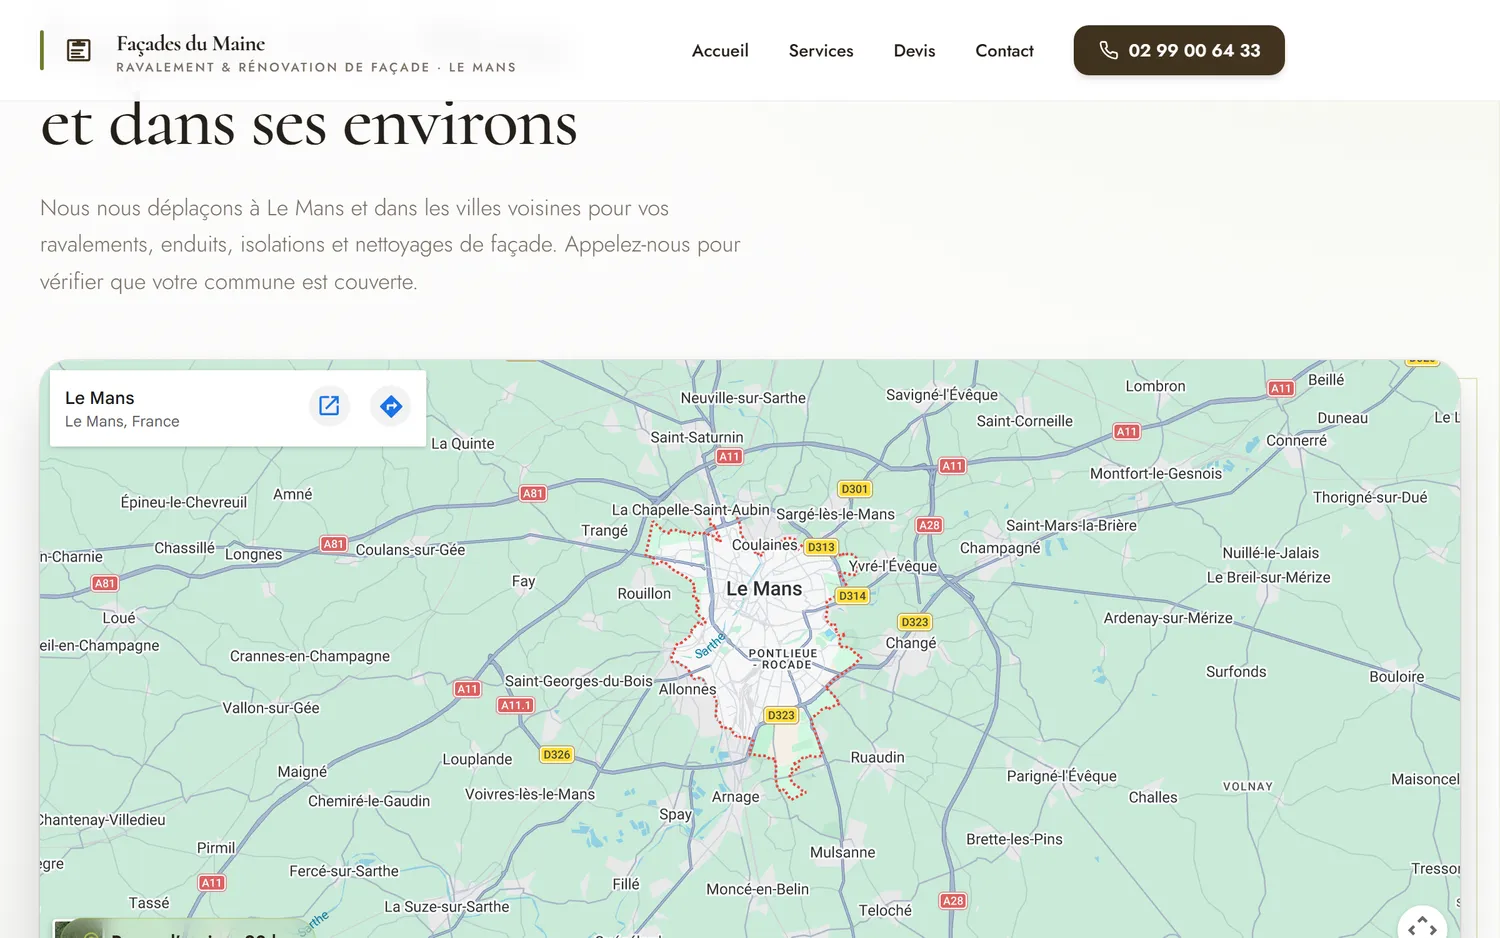
Task: Click the map rotate control at bottom right
Action: click(1422, 929)
